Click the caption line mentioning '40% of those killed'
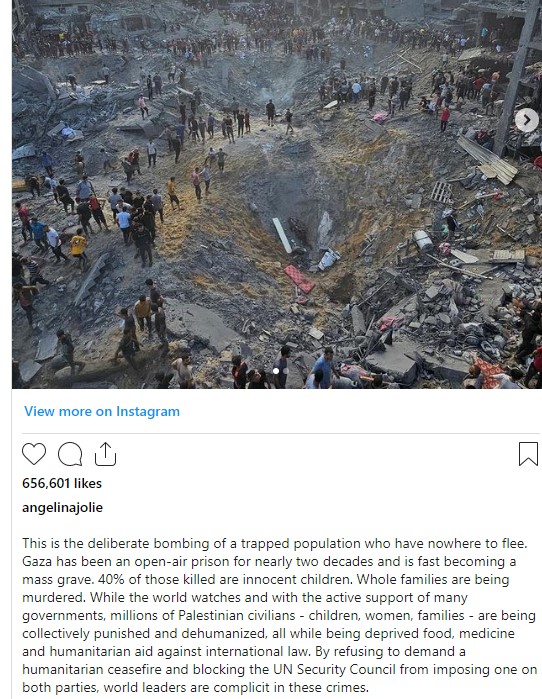 pos(266,580)
